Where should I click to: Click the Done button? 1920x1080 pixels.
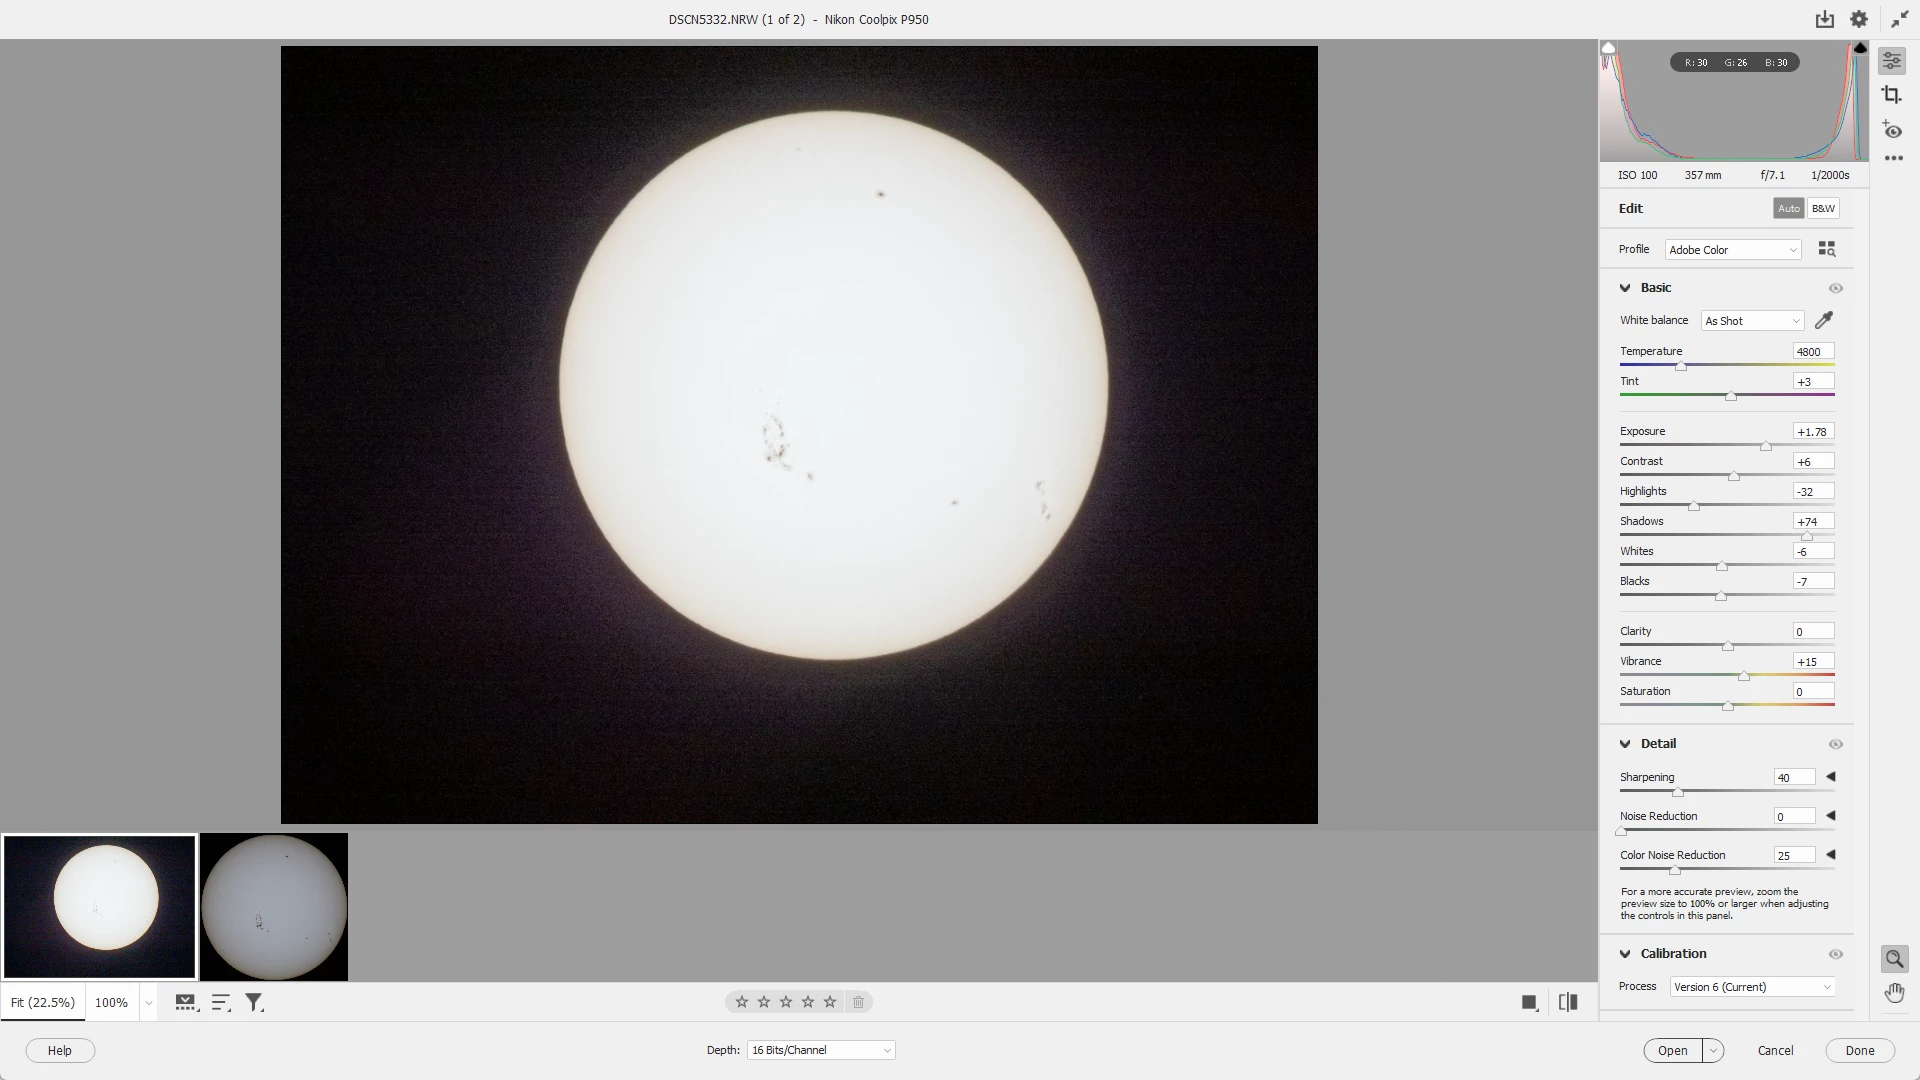1859,1051
